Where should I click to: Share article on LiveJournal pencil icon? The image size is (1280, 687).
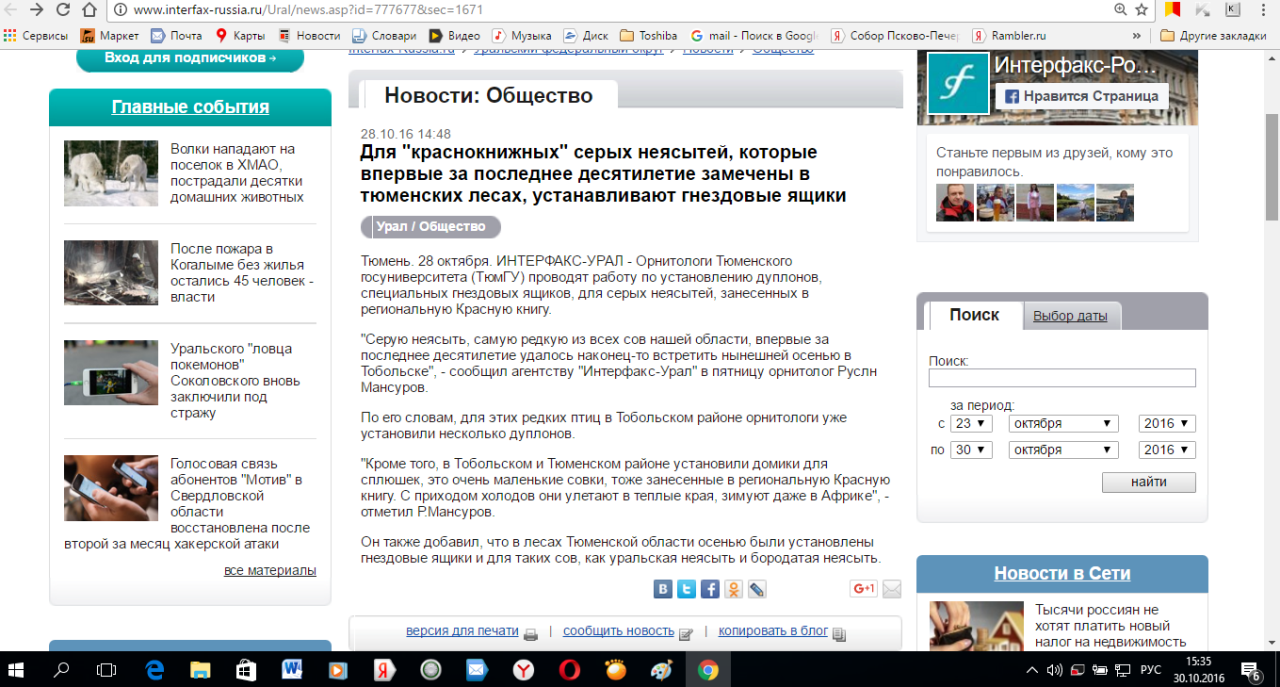[x=757, y=589]
